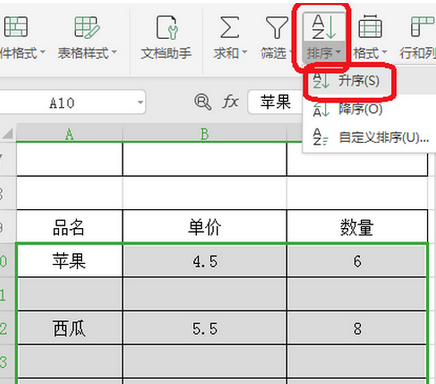Expand the 排序 dropdown label
Viewport: 436px width, 384px height.
click(x=324, y=53)
